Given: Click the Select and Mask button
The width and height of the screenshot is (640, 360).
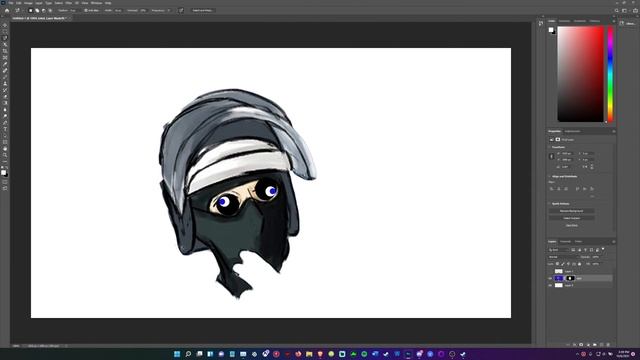Looking at the screenshot, I should 203,10.
